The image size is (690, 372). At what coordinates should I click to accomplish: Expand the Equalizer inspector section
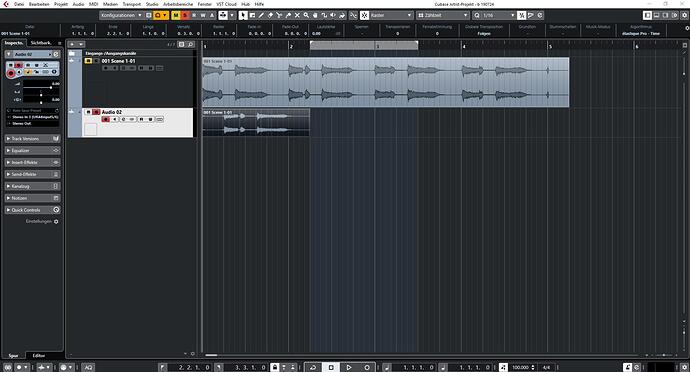(x=33, y=151)
